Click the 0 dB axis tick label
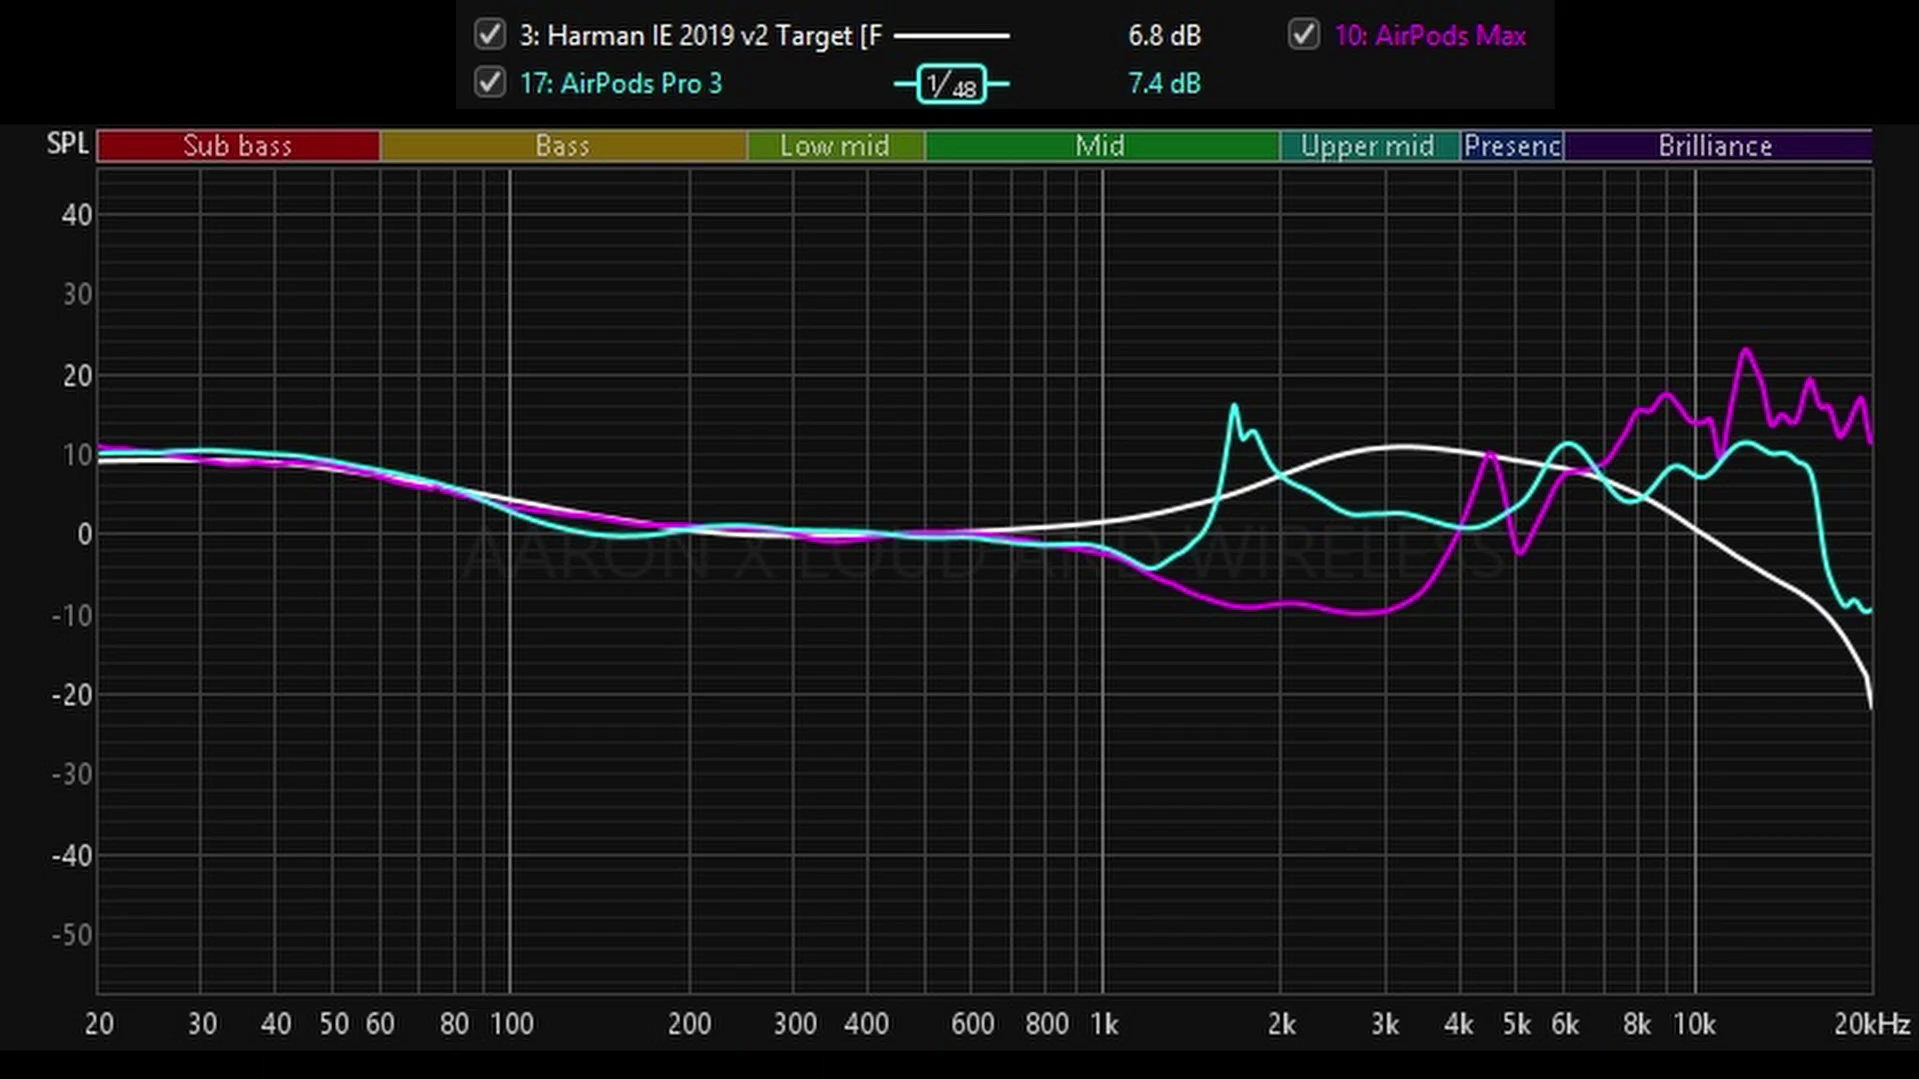The image size is (1919, 1079). point(85,535)
